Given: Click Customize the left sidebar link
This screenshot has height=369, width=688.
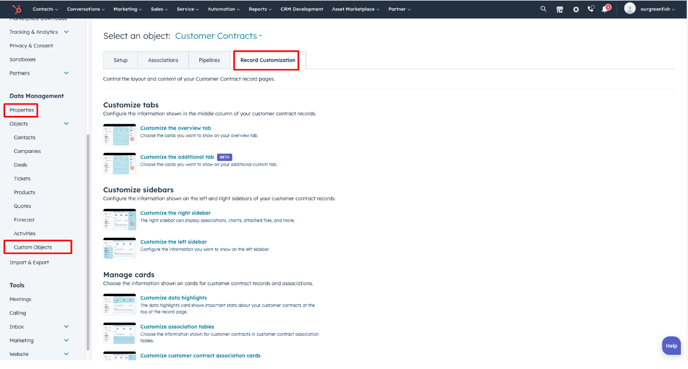Looking at the screenshot, I should click(x=173, y=242).
